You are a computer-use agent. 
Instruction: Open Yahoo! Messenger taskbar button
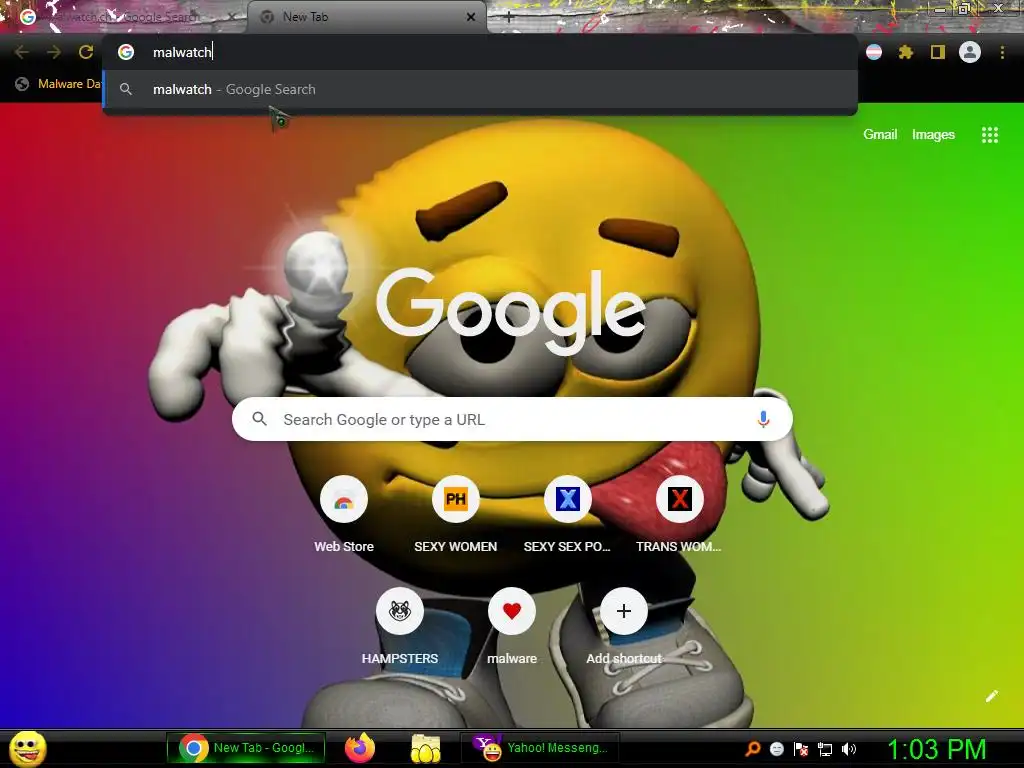point(539,748)
